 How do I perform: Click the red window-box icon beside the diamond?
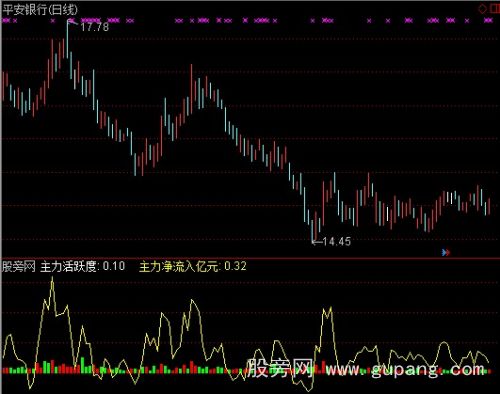pos(495,9)
